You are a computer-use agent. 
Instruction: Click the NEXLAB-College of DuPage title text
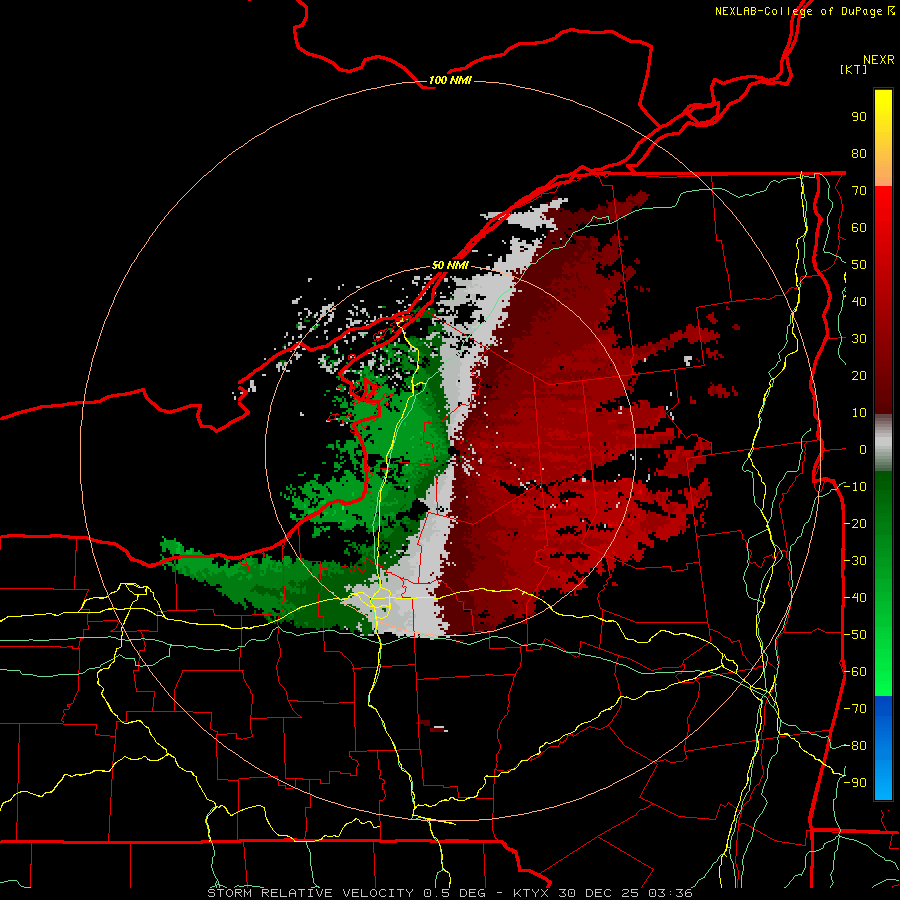[804, 11]
